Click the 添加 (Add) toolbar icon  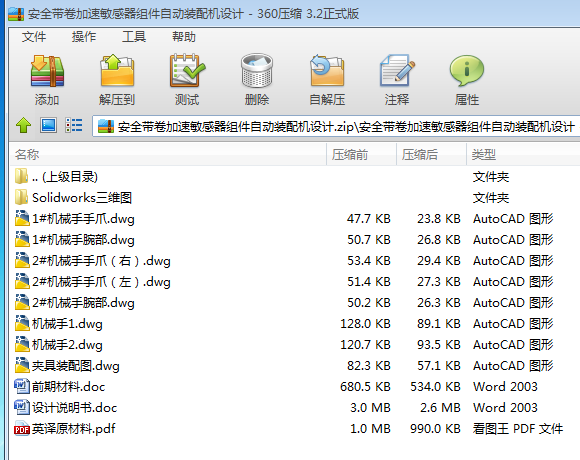[47, 71]
